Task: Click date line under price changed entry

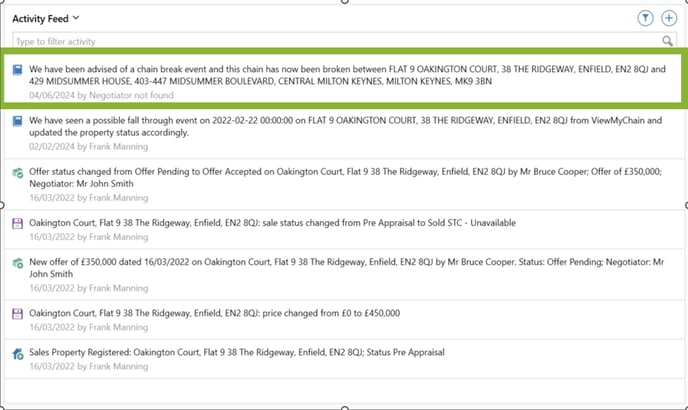Action: point(89,327)
